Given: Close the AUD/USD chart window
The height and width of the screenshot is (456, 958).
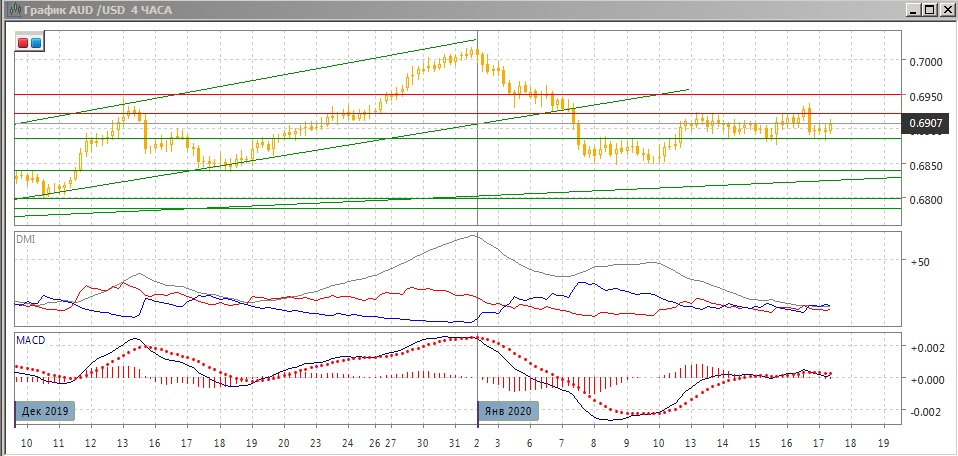Looking at the screenshot, I should (x=947, y=9).
